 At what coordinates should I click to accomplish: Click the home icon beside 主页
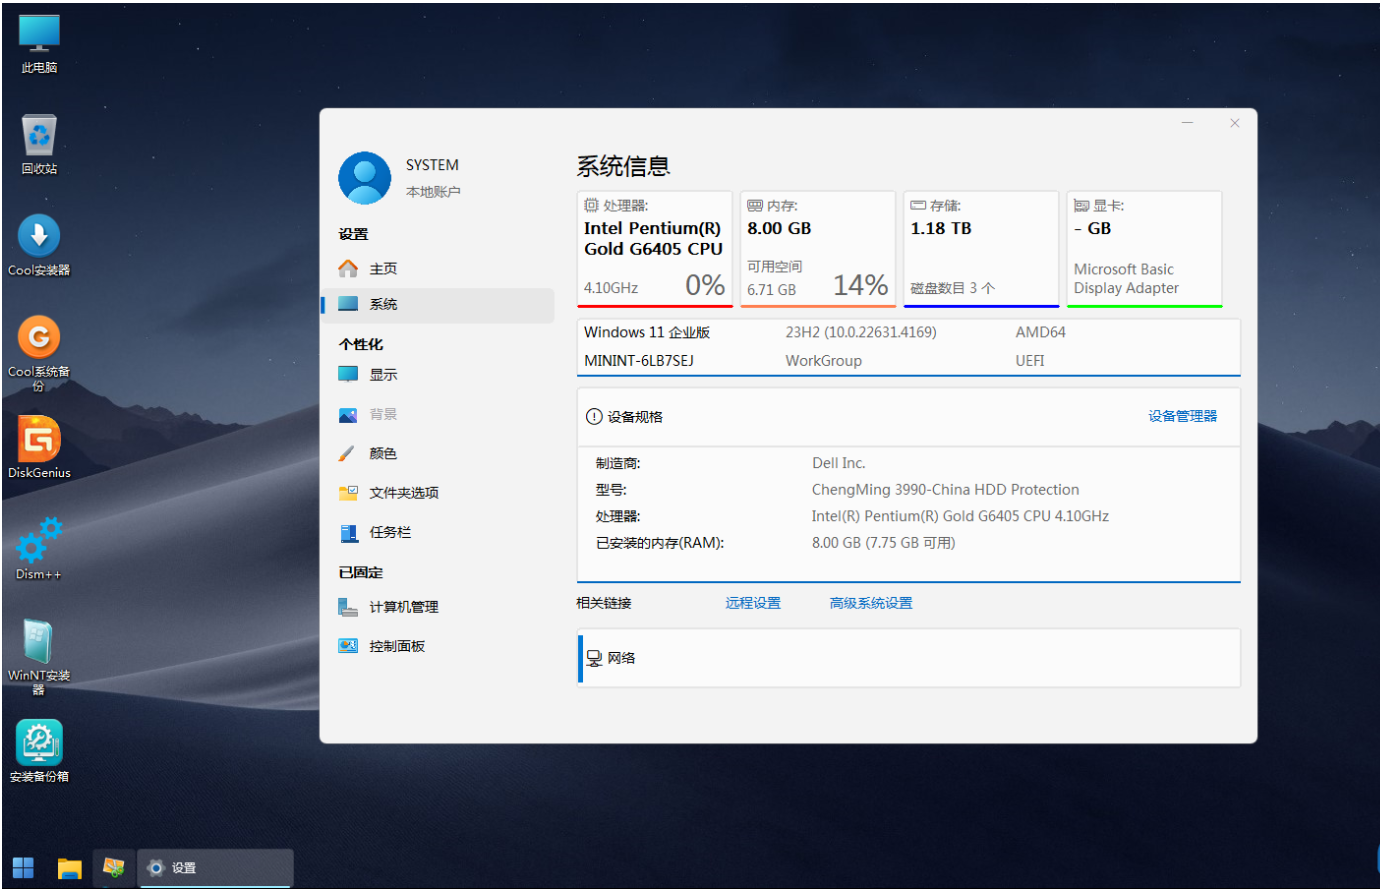click(348, 268)
